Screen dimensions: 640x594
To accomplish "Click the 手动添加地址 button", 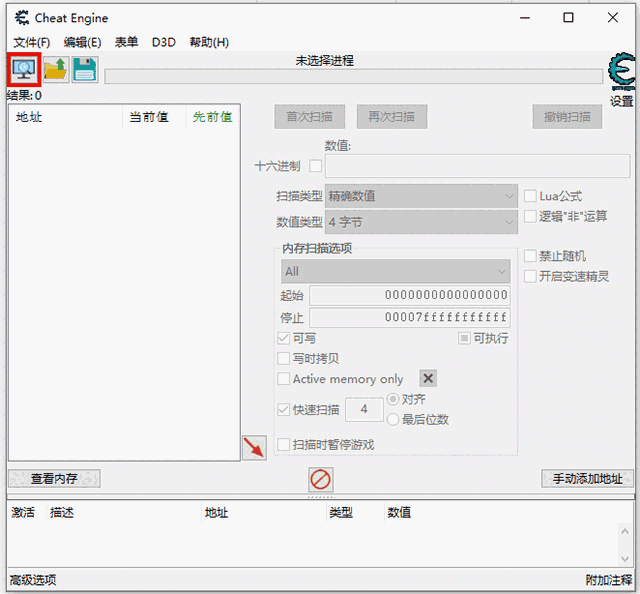I will point(587,478).
